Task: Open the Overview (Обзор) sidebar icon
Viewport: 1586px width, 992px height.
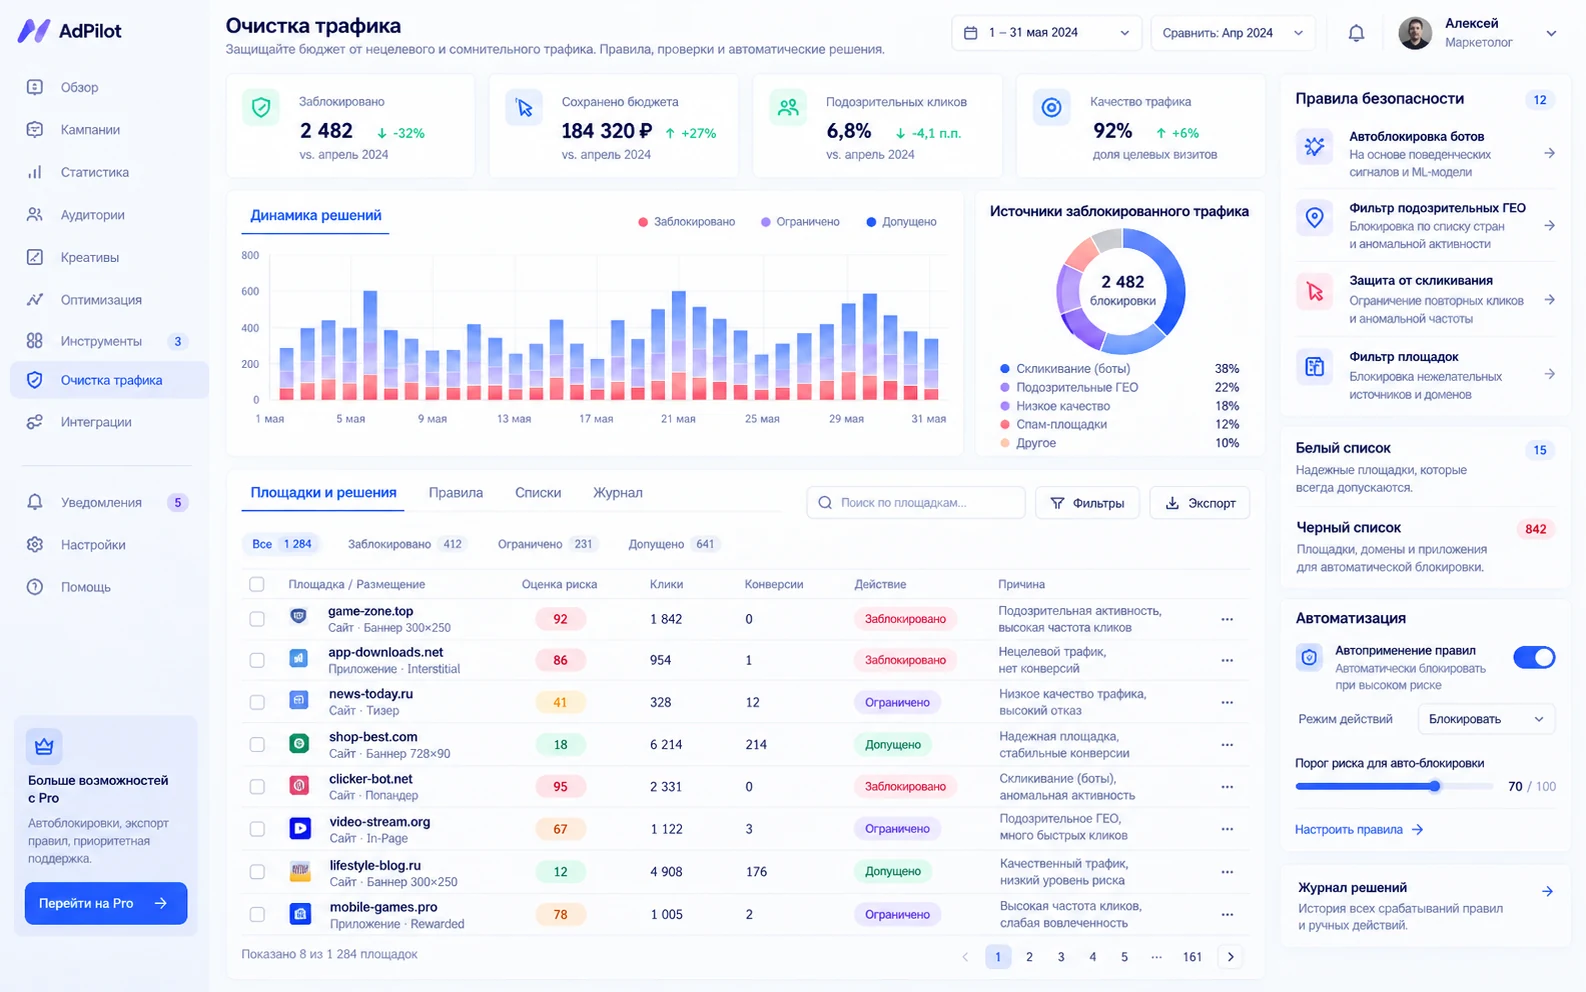Action: (x=35, y=87)
